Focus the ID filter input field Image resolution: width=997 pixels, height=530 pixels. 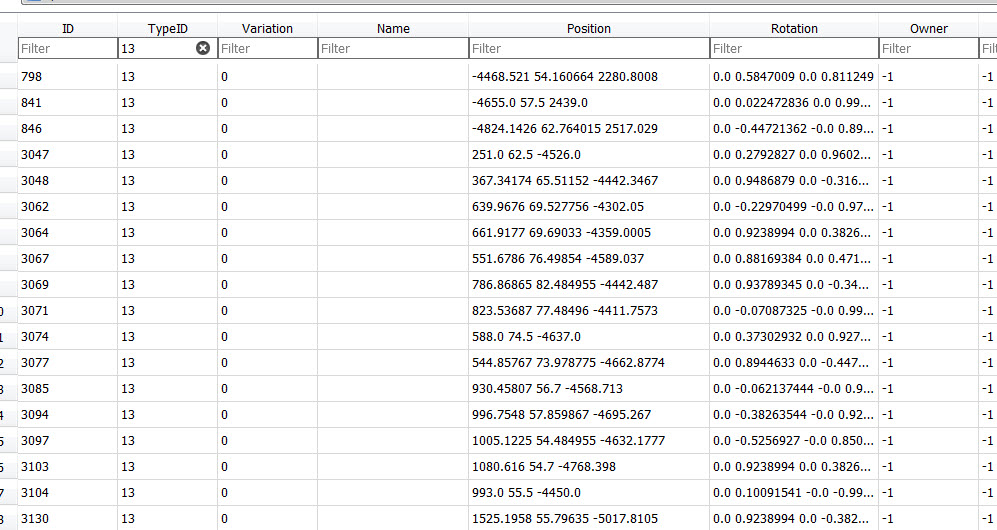pos(67,48)
